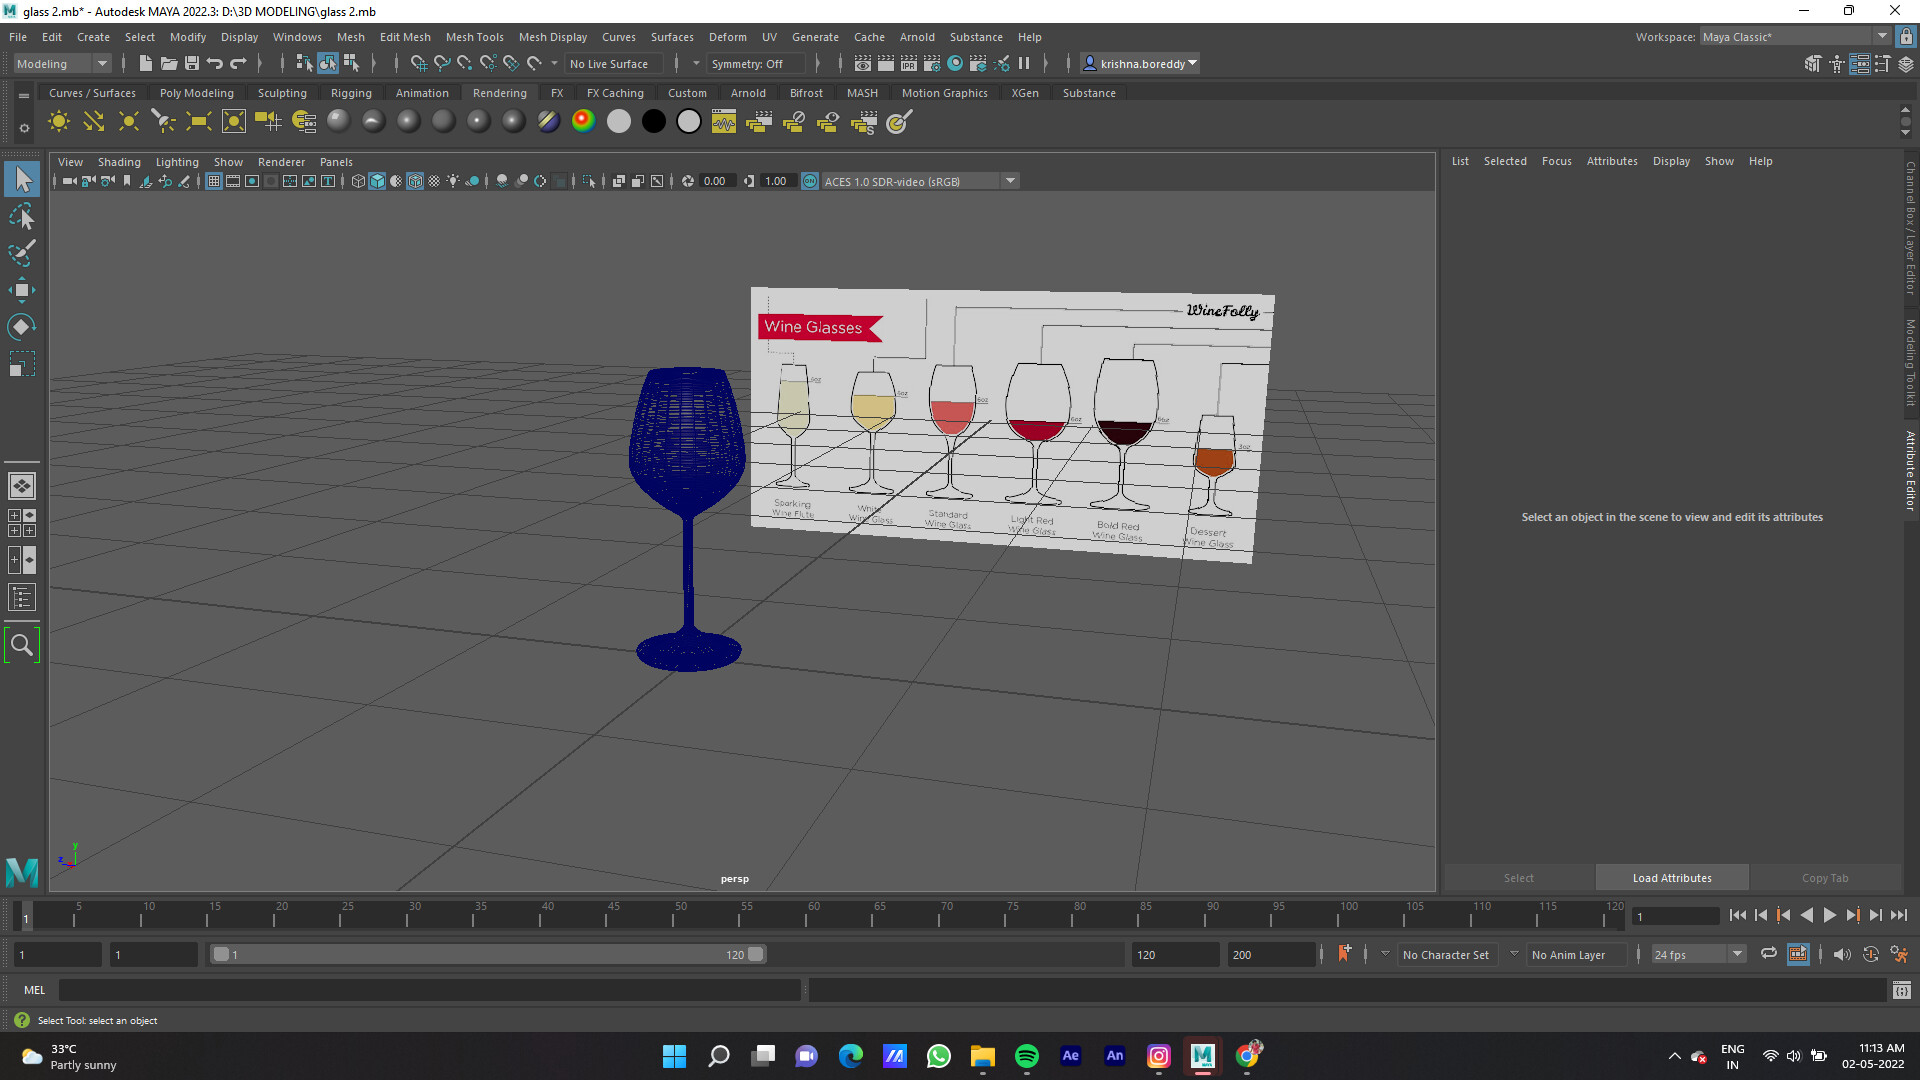Toggle Smooth Shaded display in viewport
Image resolution: width=1920 pixels, height=1080 pixels.
[x=377, y=181]
